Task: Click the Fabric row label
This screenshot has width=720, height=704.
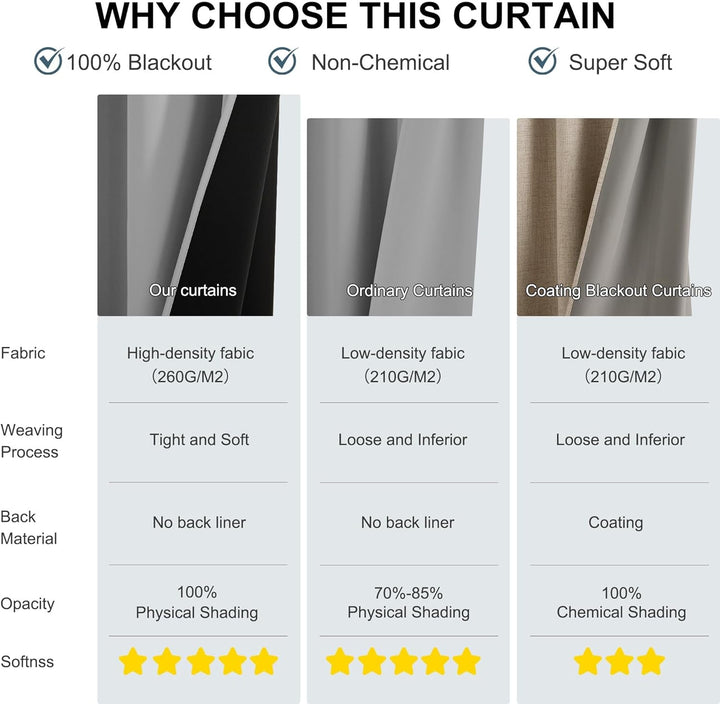Action: 23,353
